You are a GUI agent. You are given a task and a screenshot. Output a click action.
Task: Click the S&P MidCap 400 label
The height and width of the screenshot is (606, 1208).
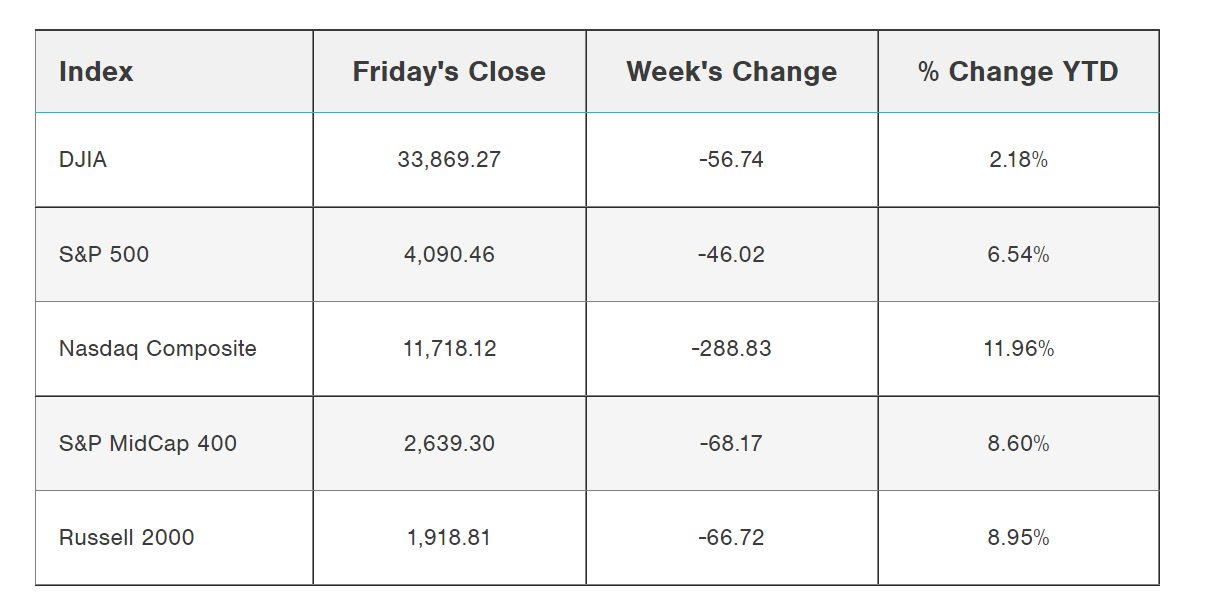pos(148,443)
